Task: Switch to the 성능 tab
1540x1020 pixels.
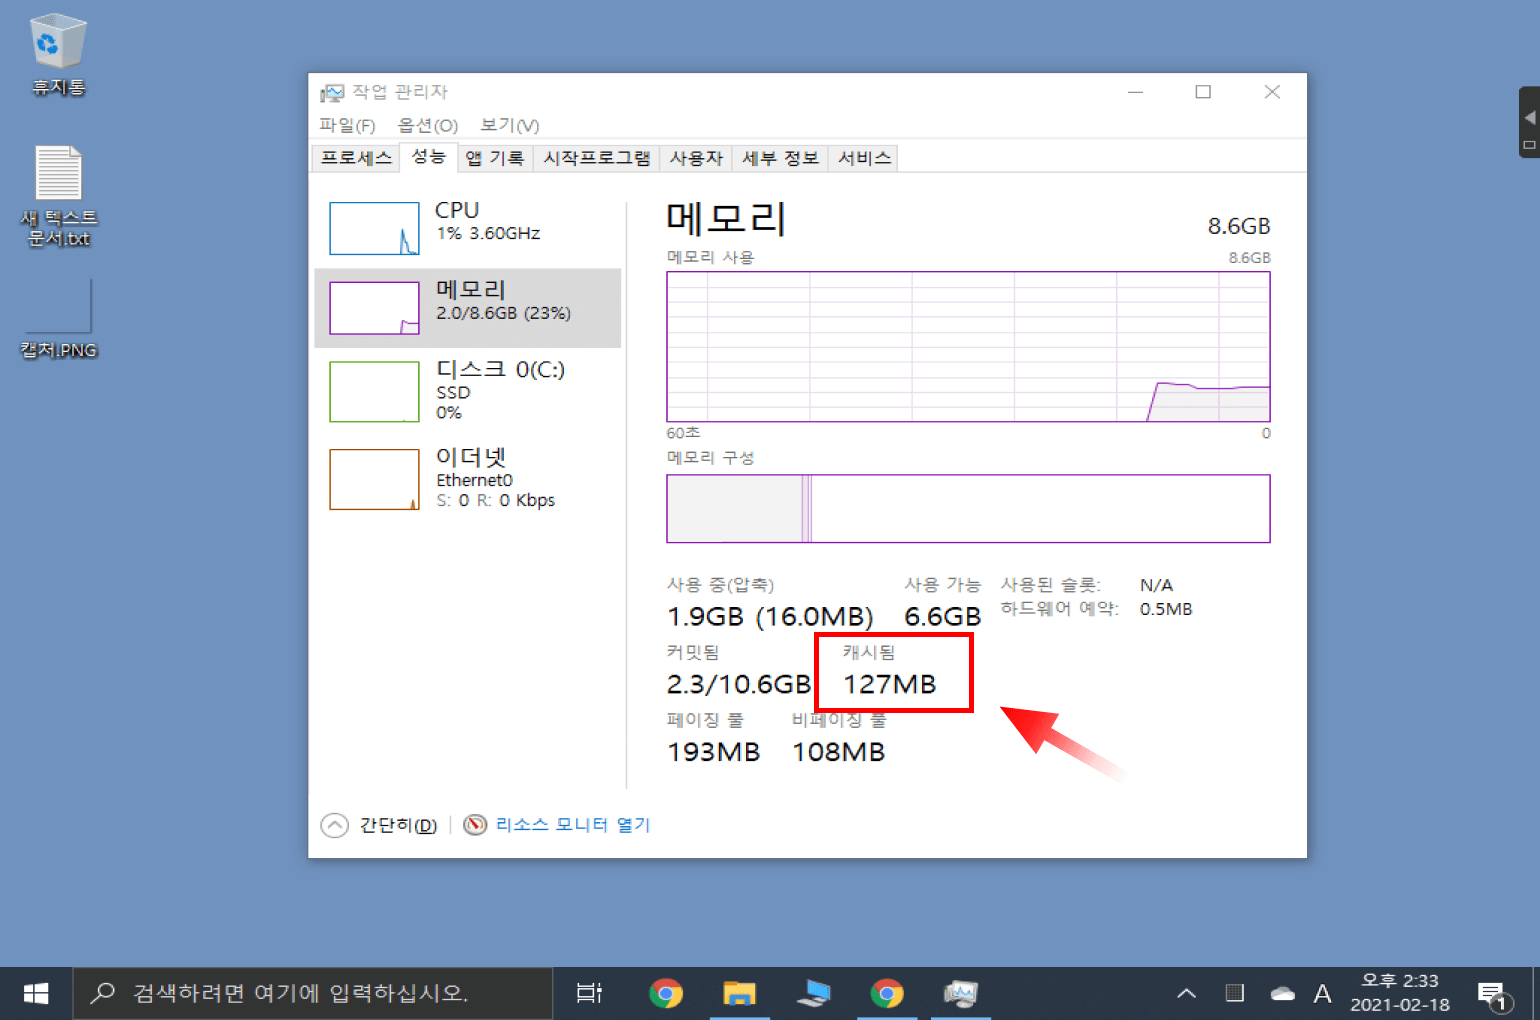Action: tap(429, 156)
